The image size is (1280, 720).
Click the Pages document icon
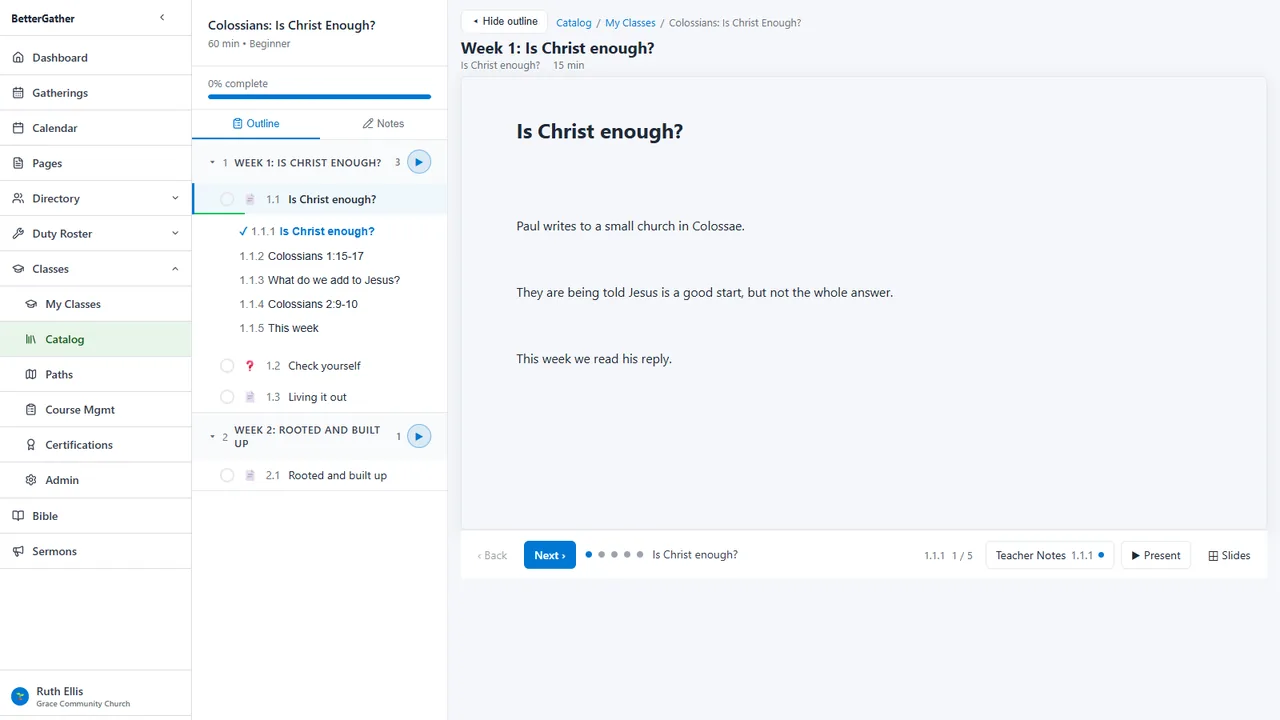point(18,163)
